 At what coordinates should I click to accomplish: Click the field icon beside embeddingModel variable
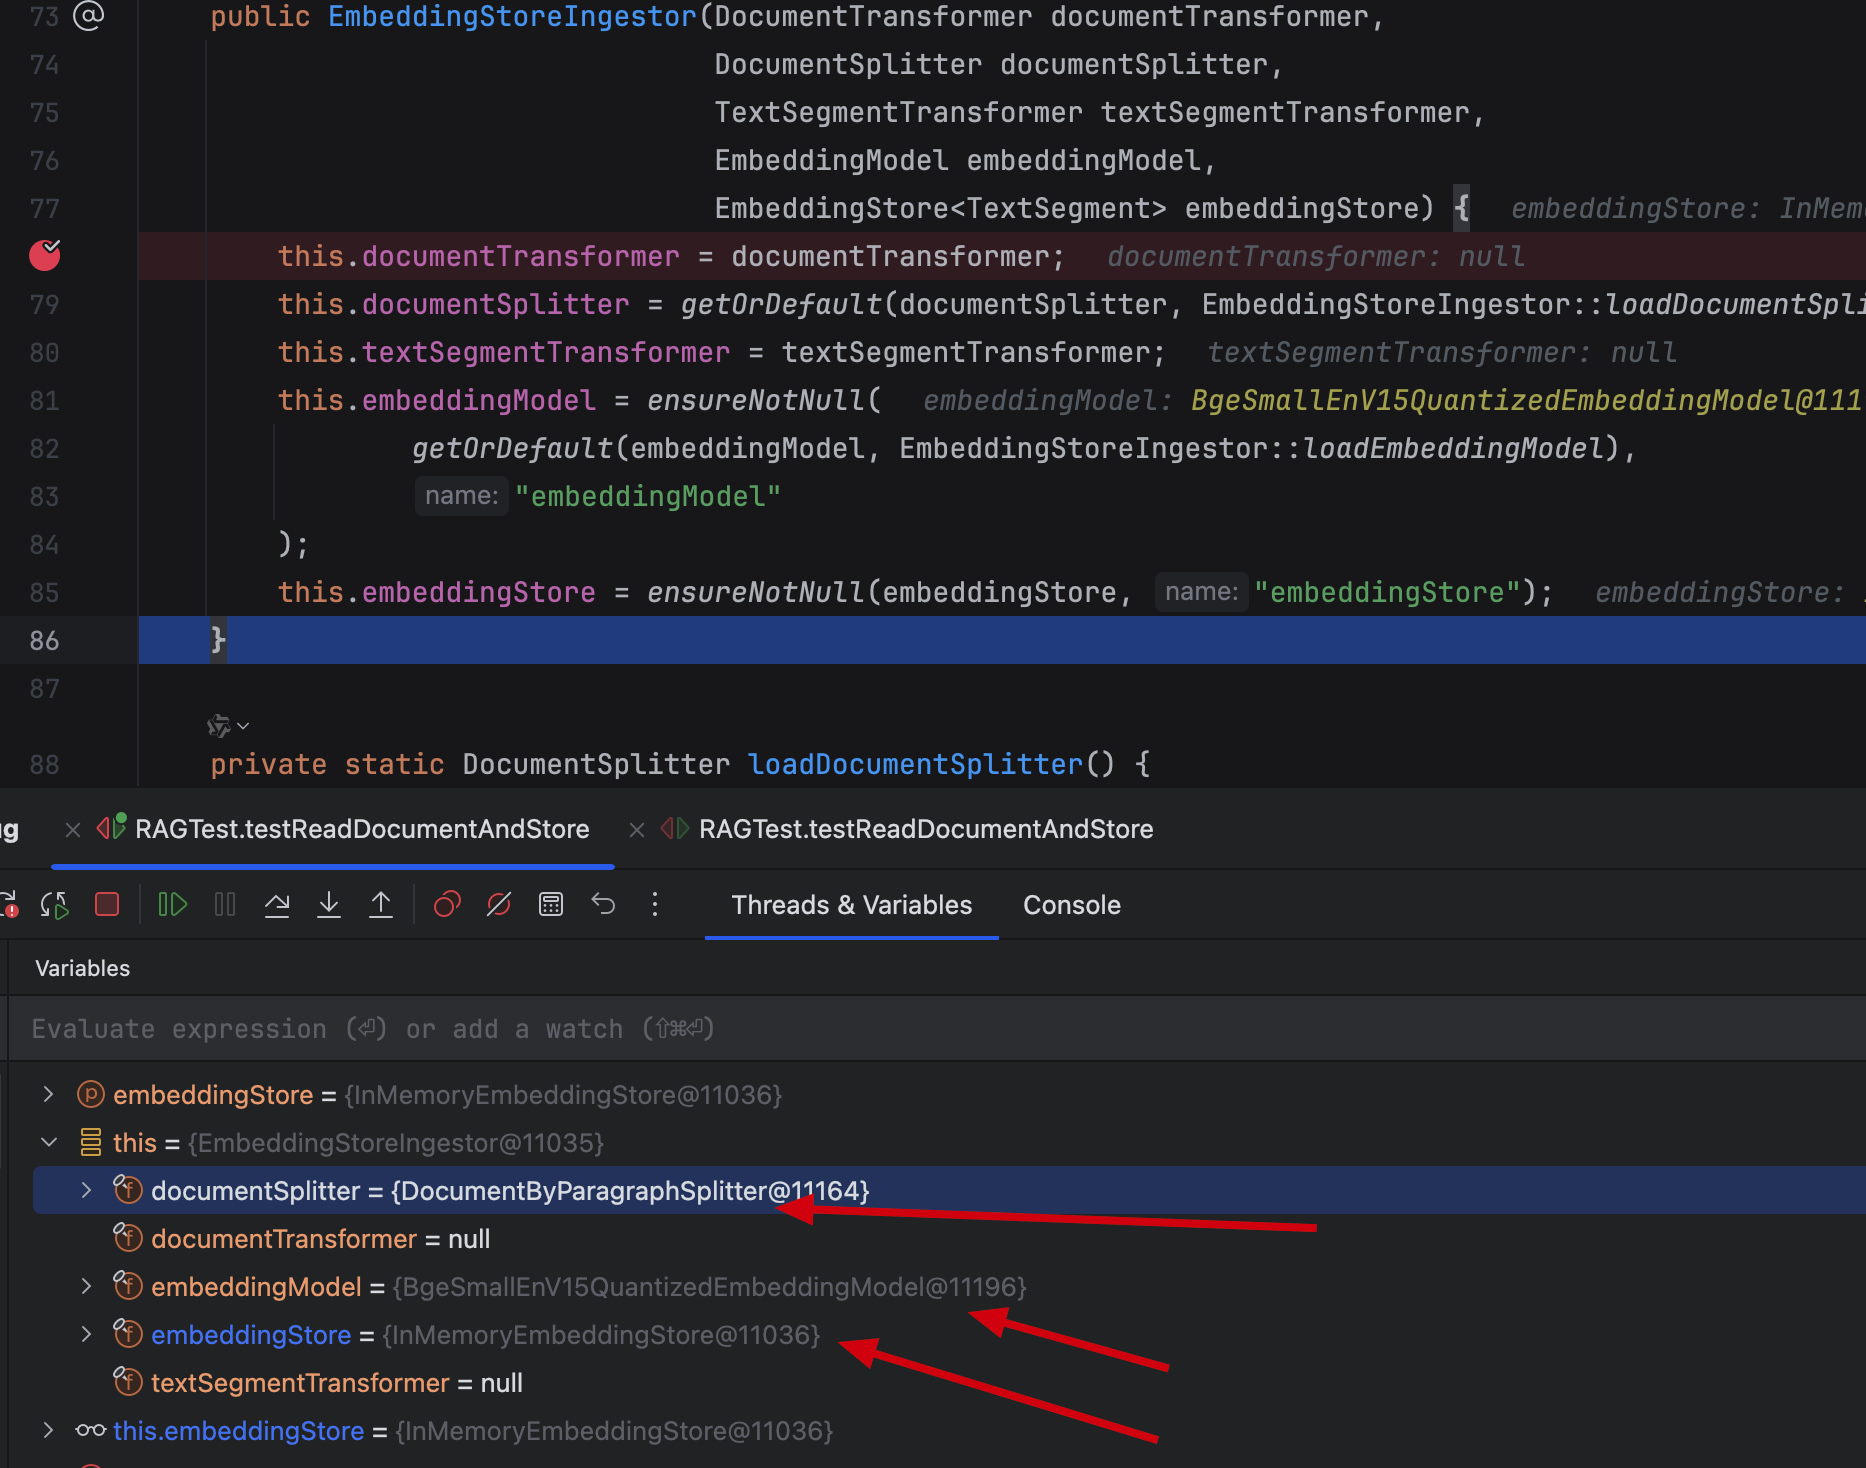[128, 1286]
